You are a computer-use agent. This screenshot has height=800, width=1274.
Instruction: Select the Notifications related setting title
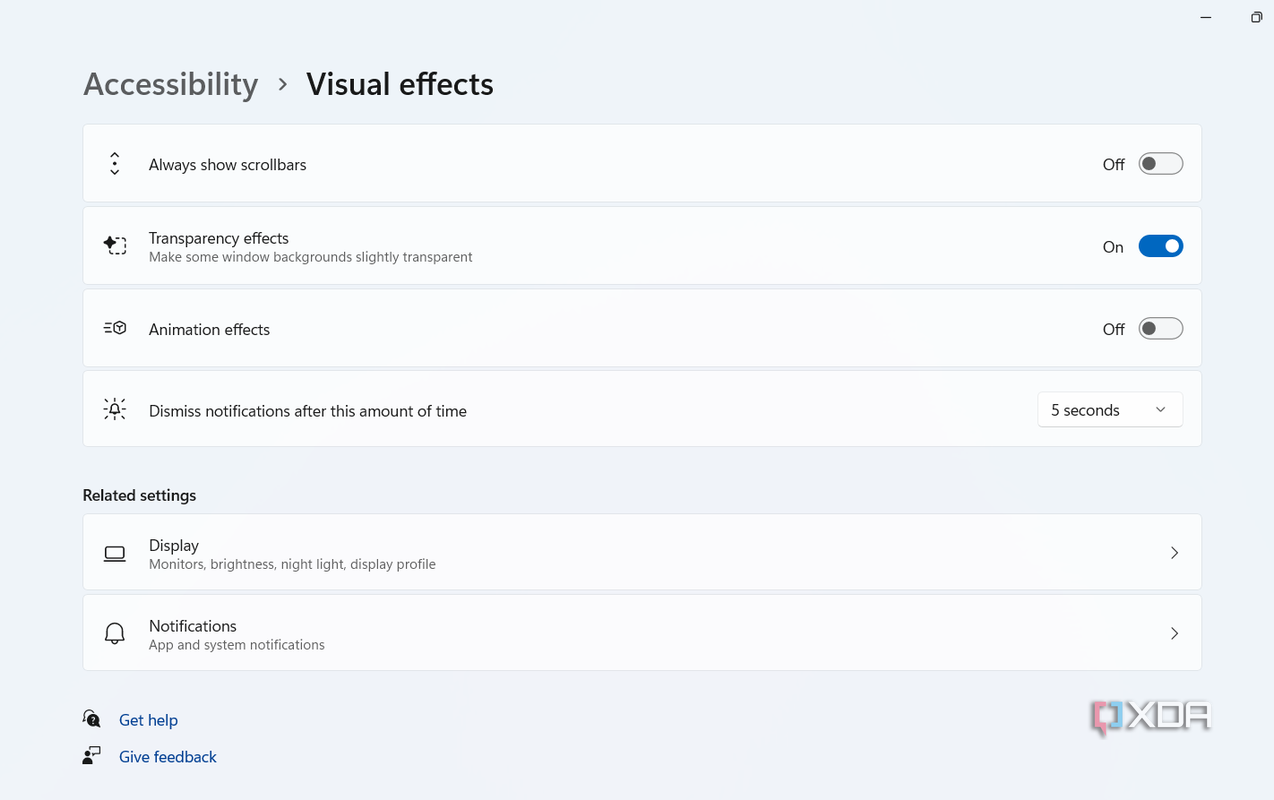[x=193, y=626]
